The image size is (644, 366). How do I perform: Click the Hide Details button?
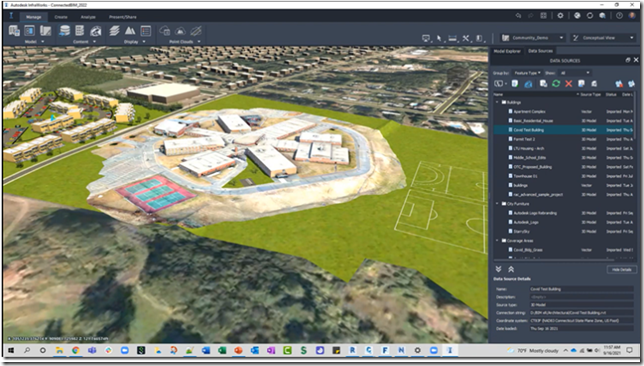click(621, 270)
